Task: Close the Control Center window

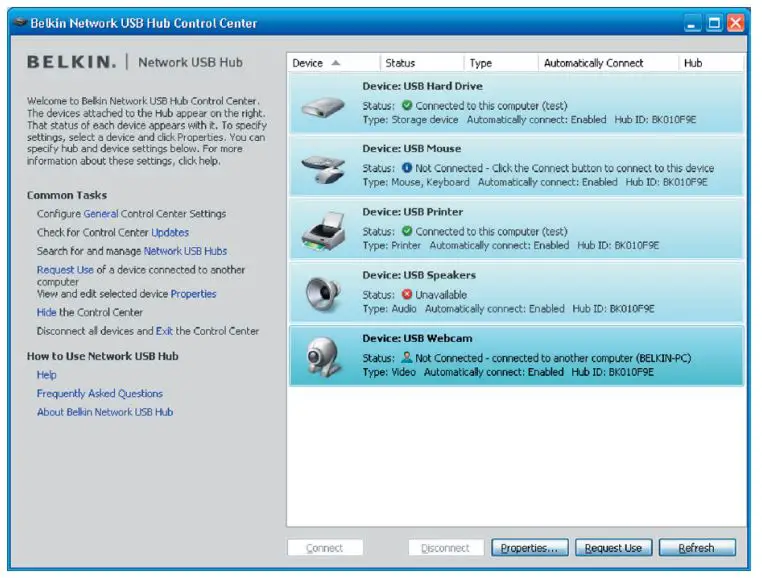Action: 735,23
